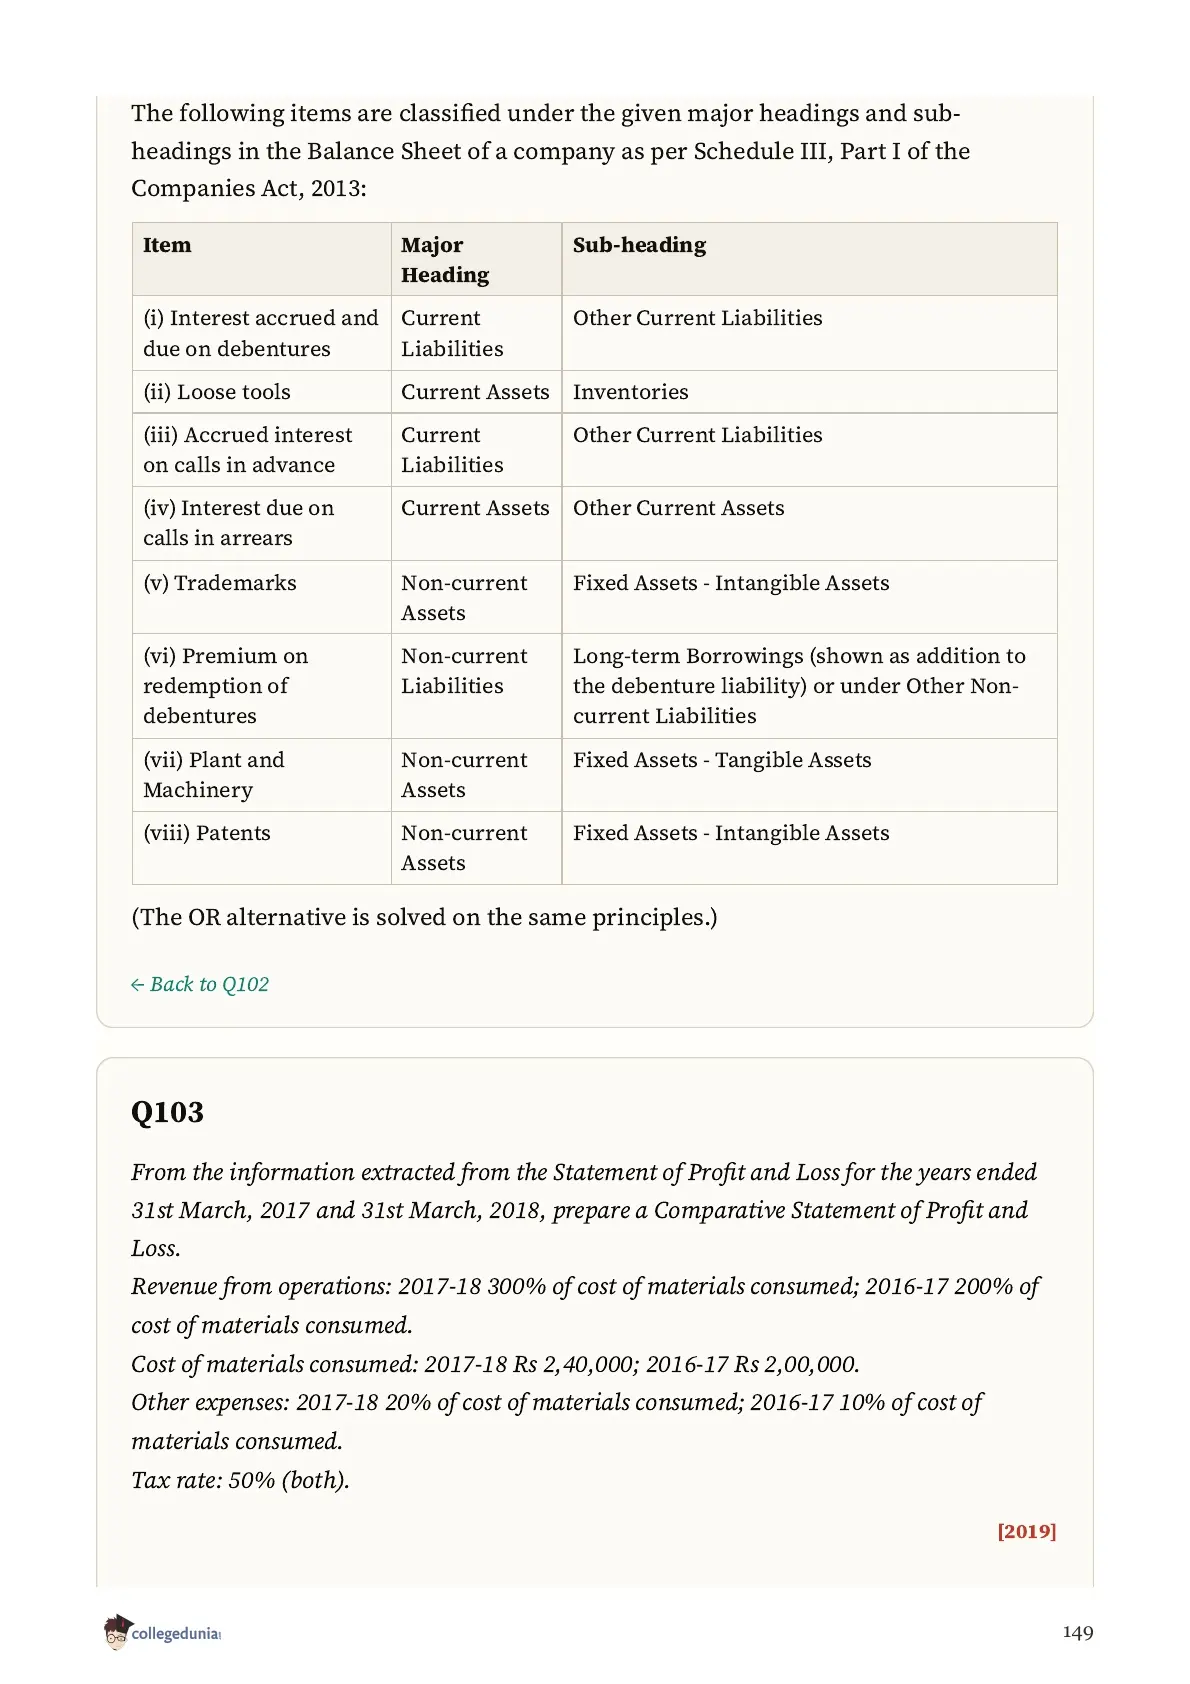Click Fixed Assets - Tangible Assets cell
This screenshot has width=1190, height=1684.
[x=809, y=775]
